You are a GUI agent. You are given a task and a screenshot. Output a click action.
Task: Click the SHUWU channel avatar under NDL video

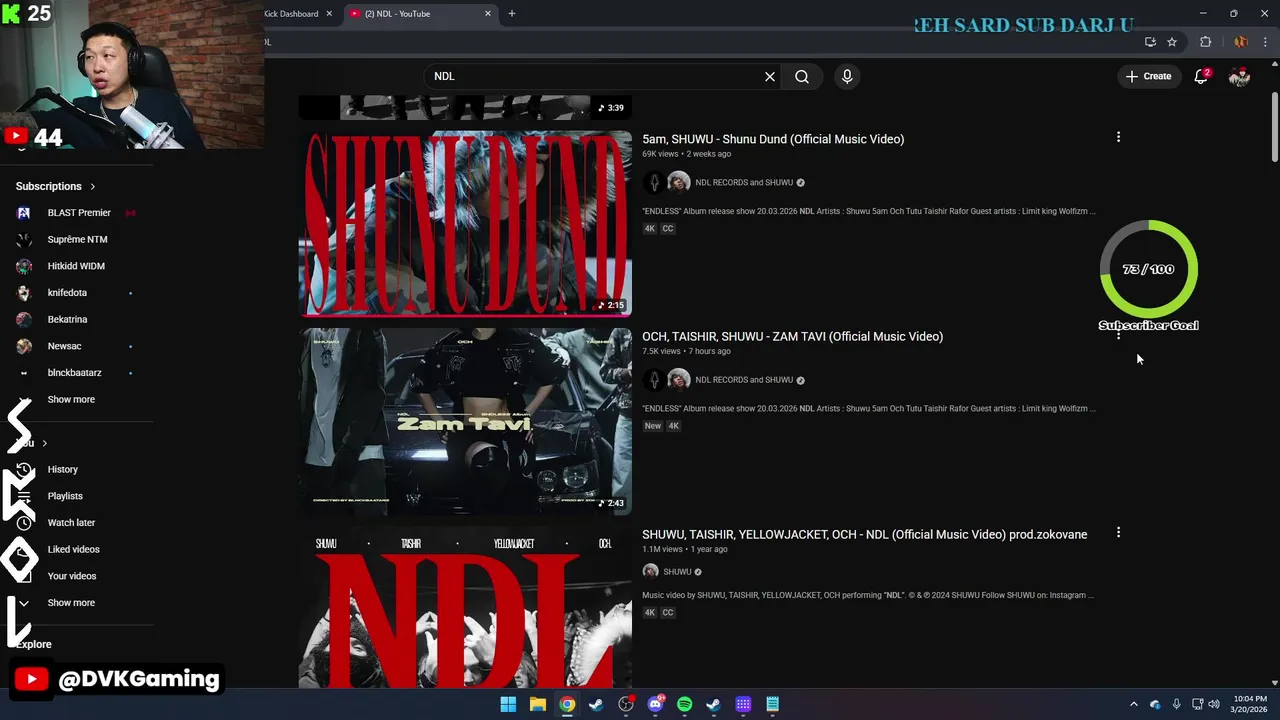click(650, 571)
